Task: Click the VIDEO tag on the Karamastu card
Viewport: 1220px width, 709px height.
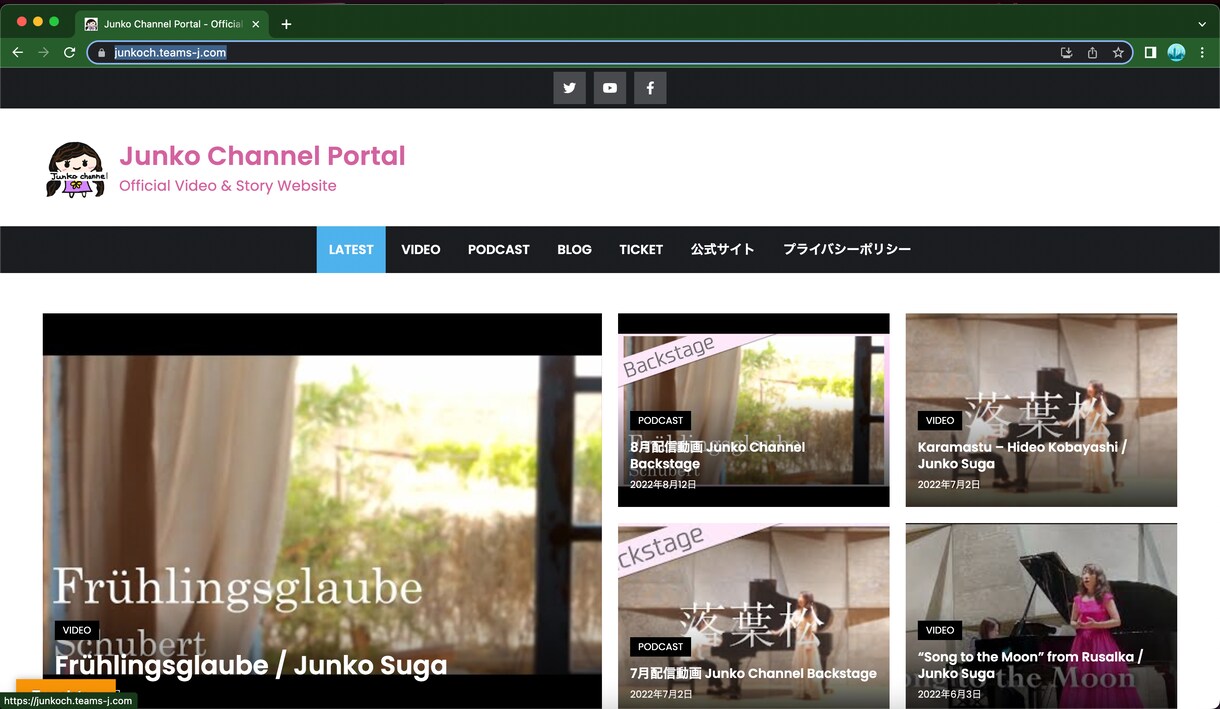Action: click(x=940, y=421)
